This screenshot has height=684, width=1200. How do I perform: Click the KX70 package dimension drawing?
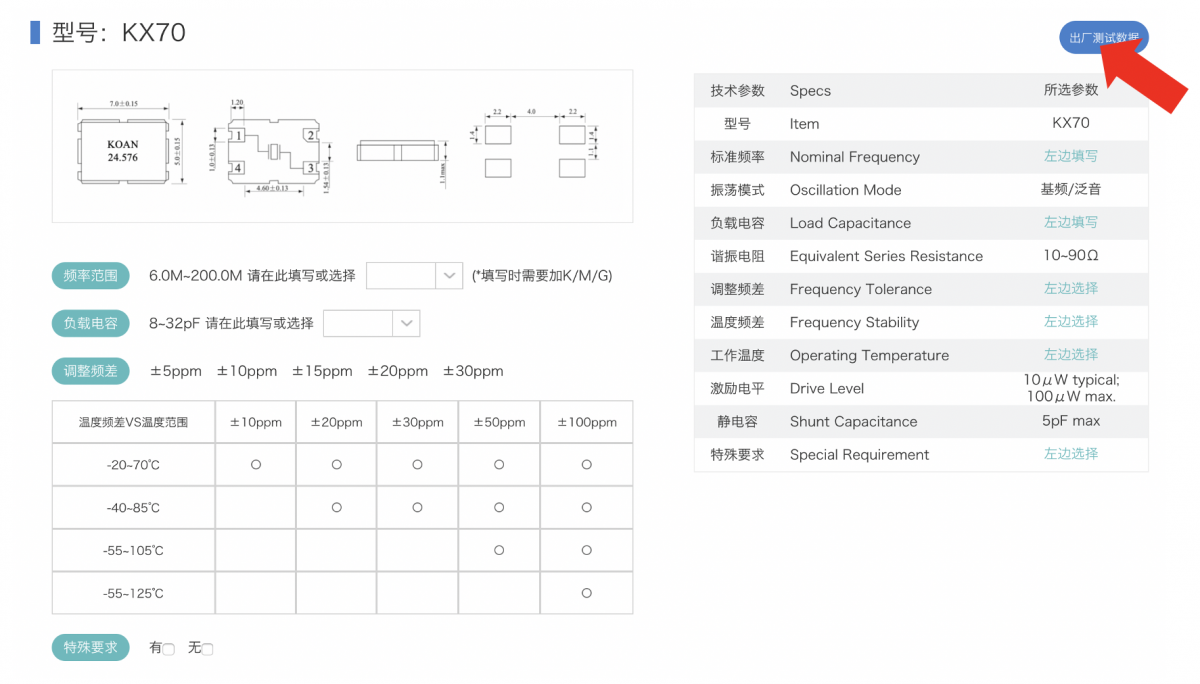[x=342, y=146]
